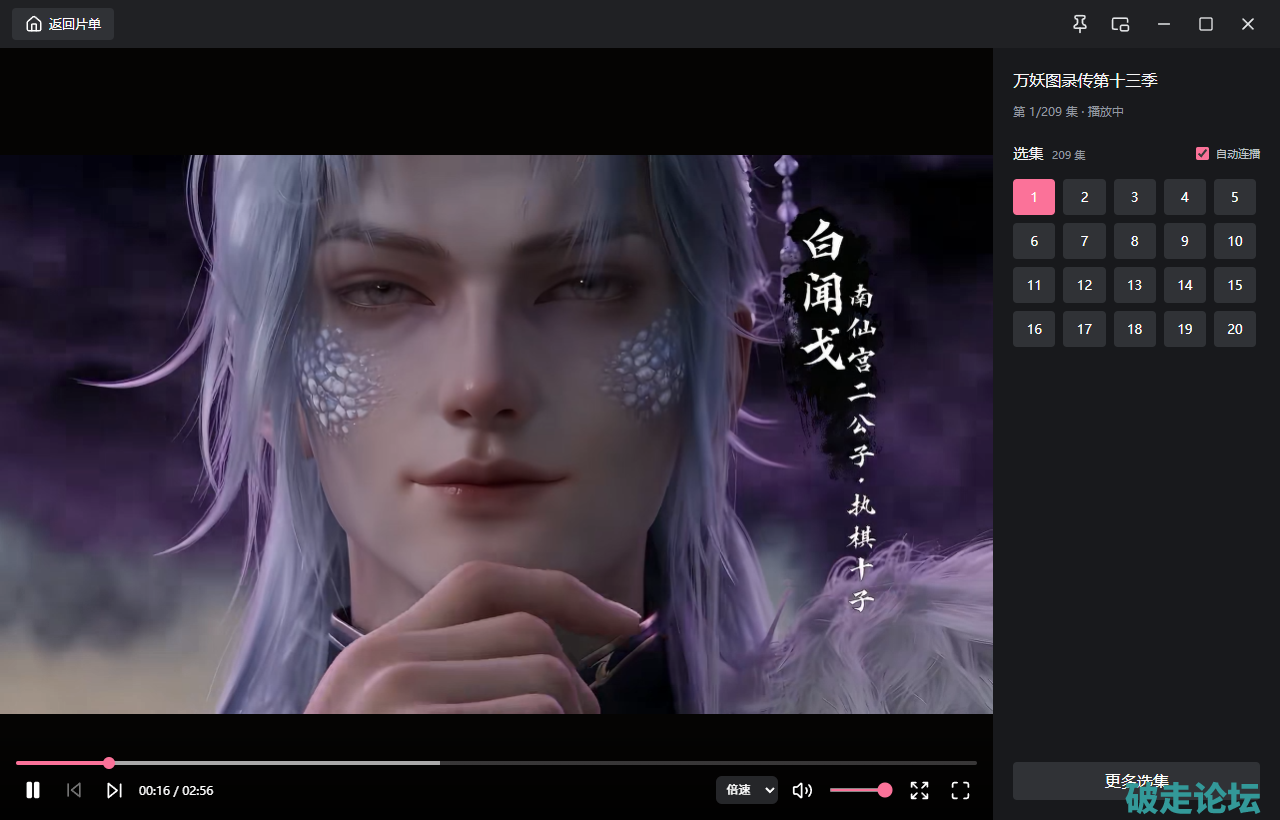Choose episode 17
This screenshot has width=1280, height=820.
[x=1084, y=329]
